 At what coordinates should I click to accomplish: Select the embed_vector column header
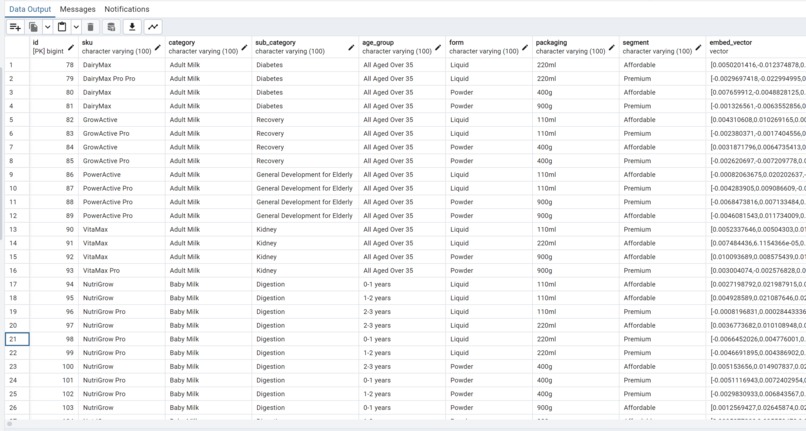pyautogui.click(x=756, y=47)
